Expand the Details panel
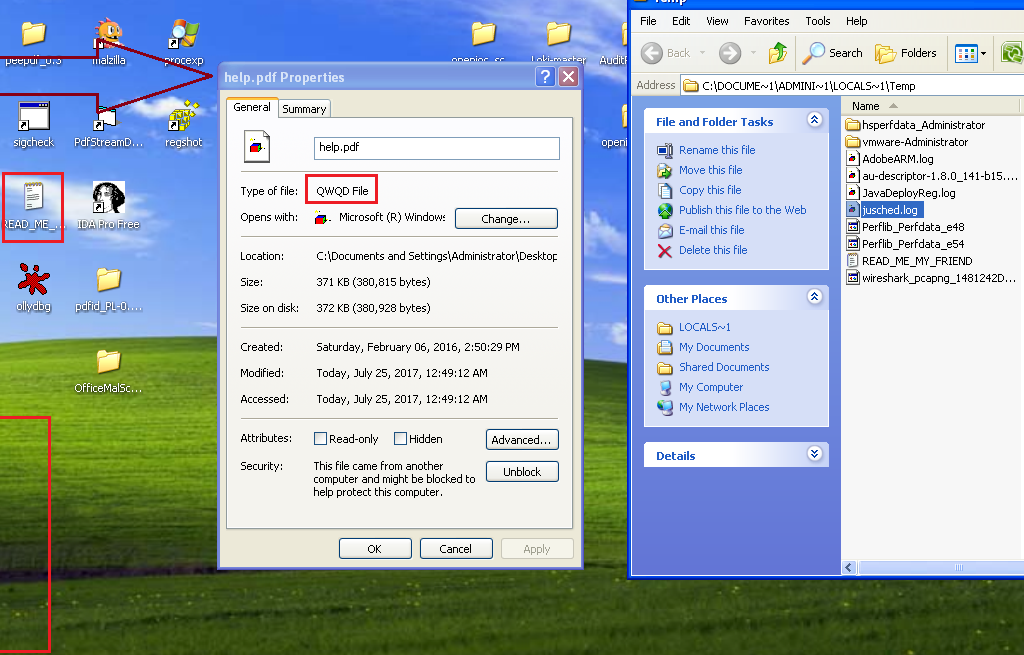Image resolution: width=1024 pixels, height=655 pixels. click(x=814, y=453)
